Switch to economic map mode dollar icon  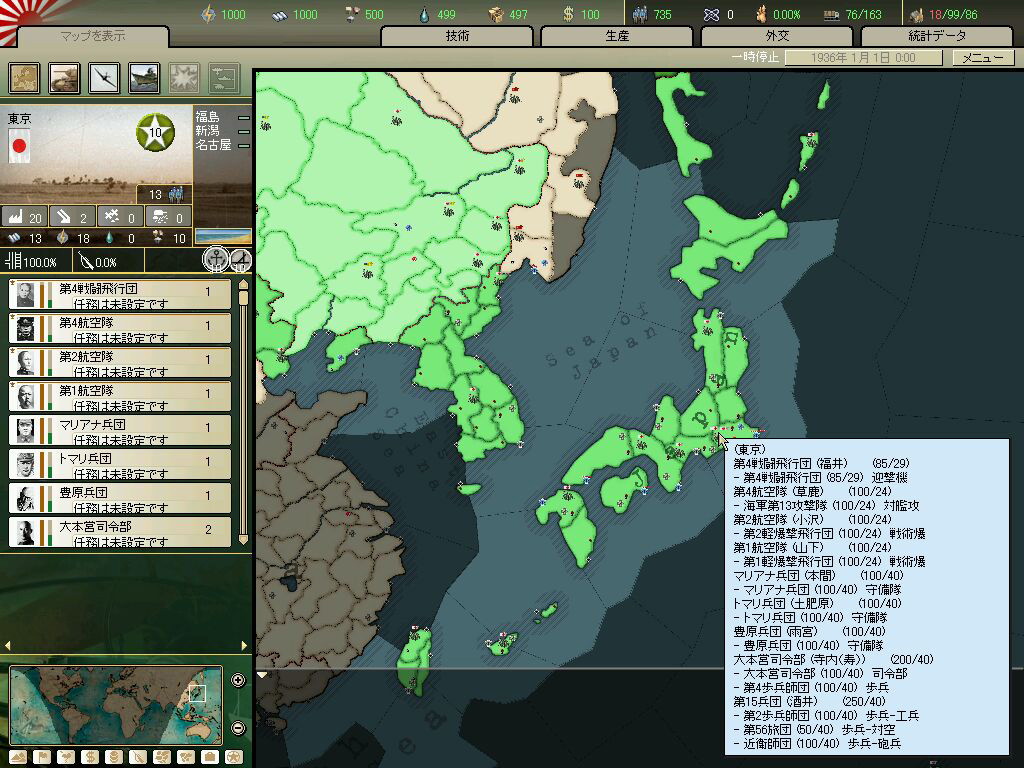coord(89,757)
